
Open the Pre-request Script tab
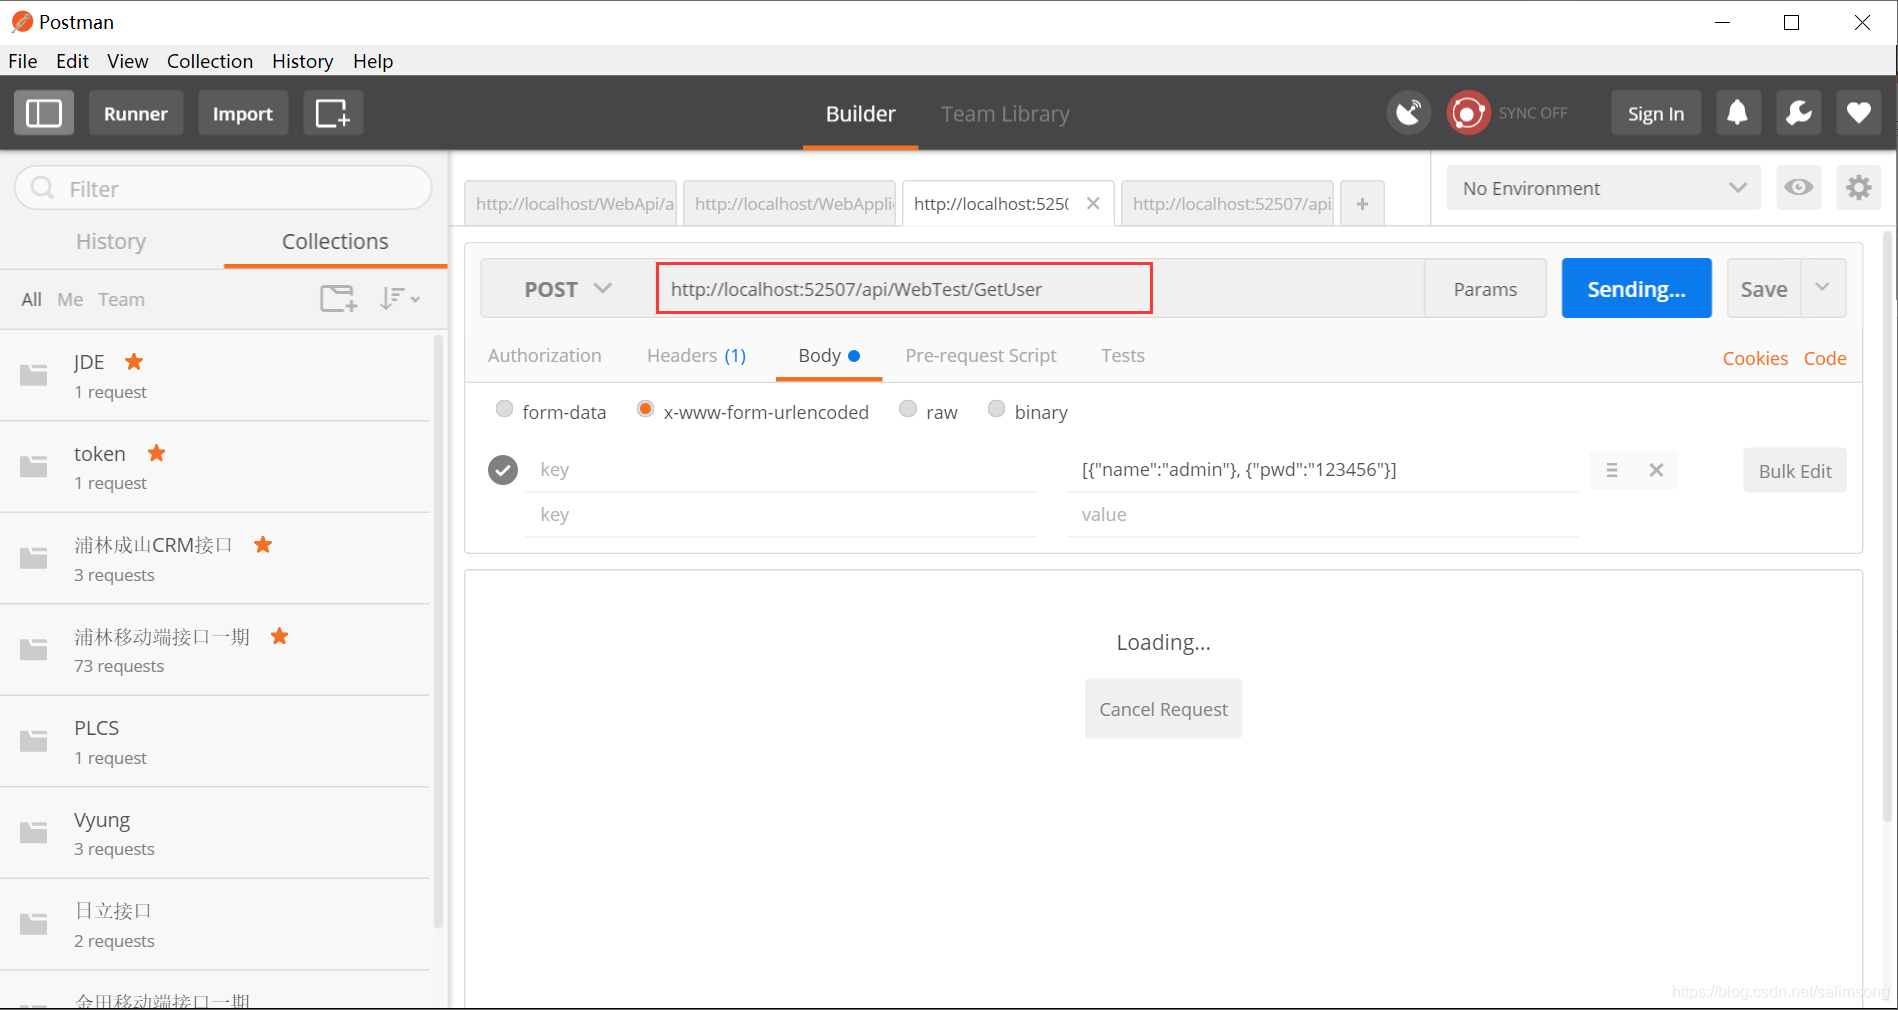981,356
